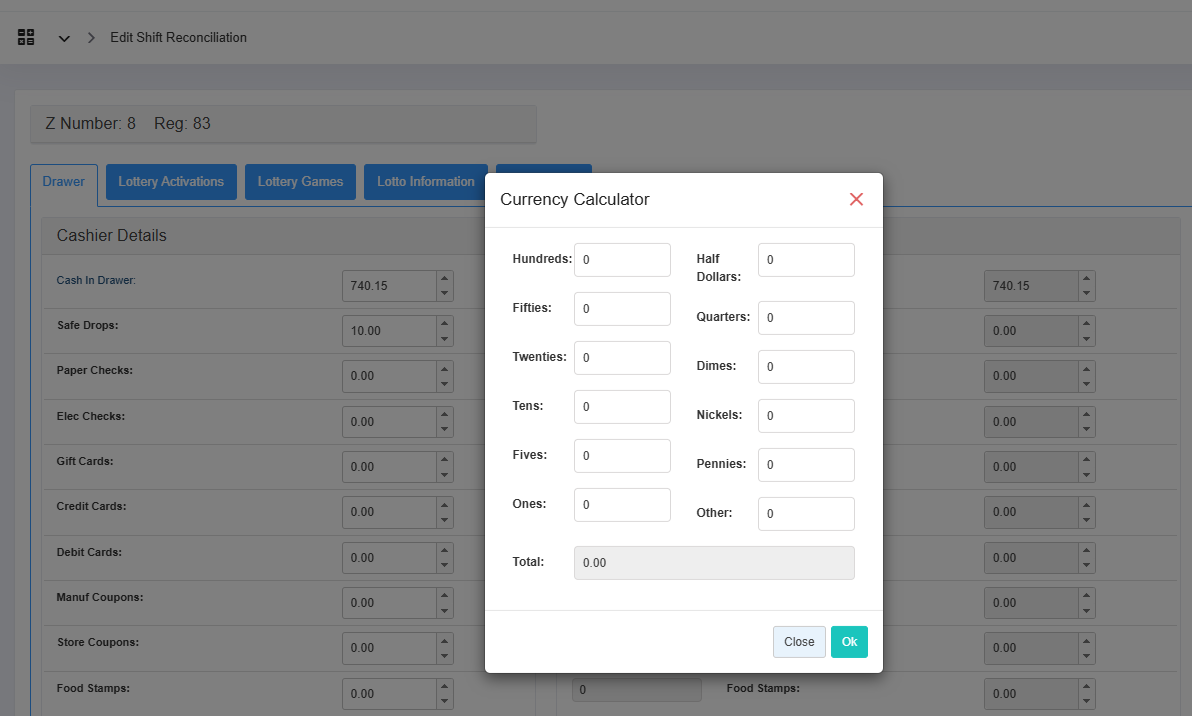Viewport: 1192px width, 716px height.
Task: Open the Cash In Drawer link
Action: (96, 280)
